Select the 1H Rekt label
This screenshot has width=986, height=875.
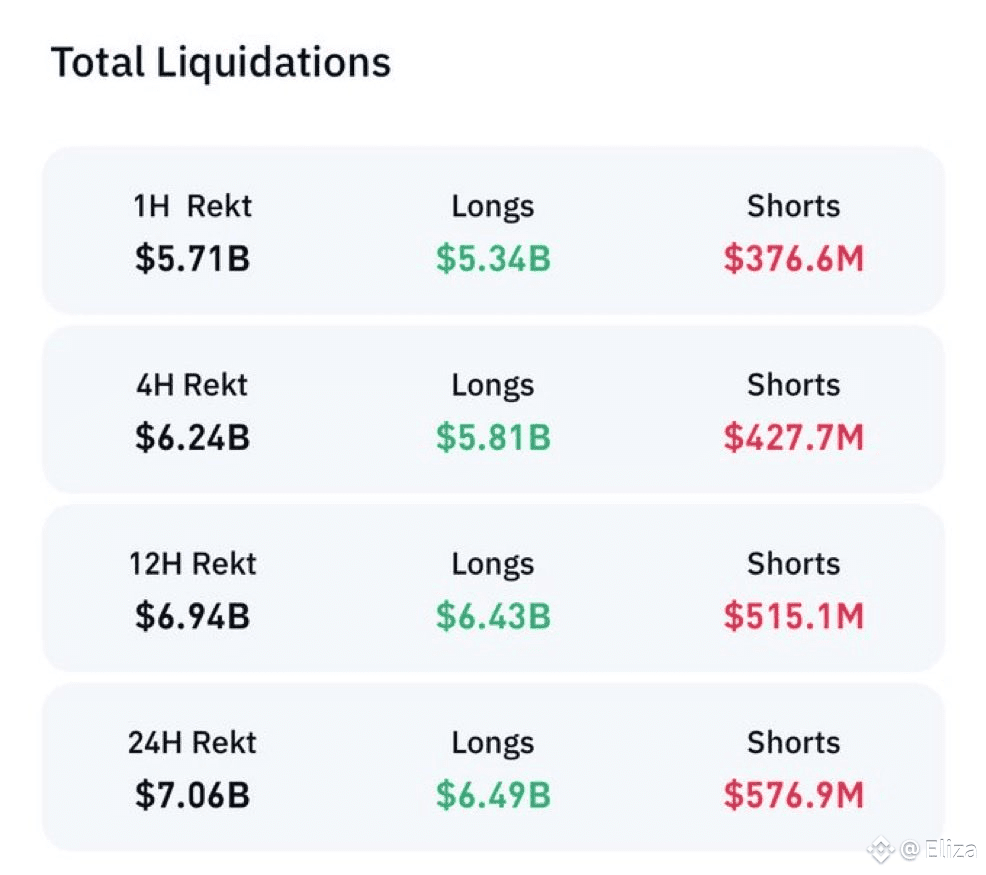tap(192, 206)
